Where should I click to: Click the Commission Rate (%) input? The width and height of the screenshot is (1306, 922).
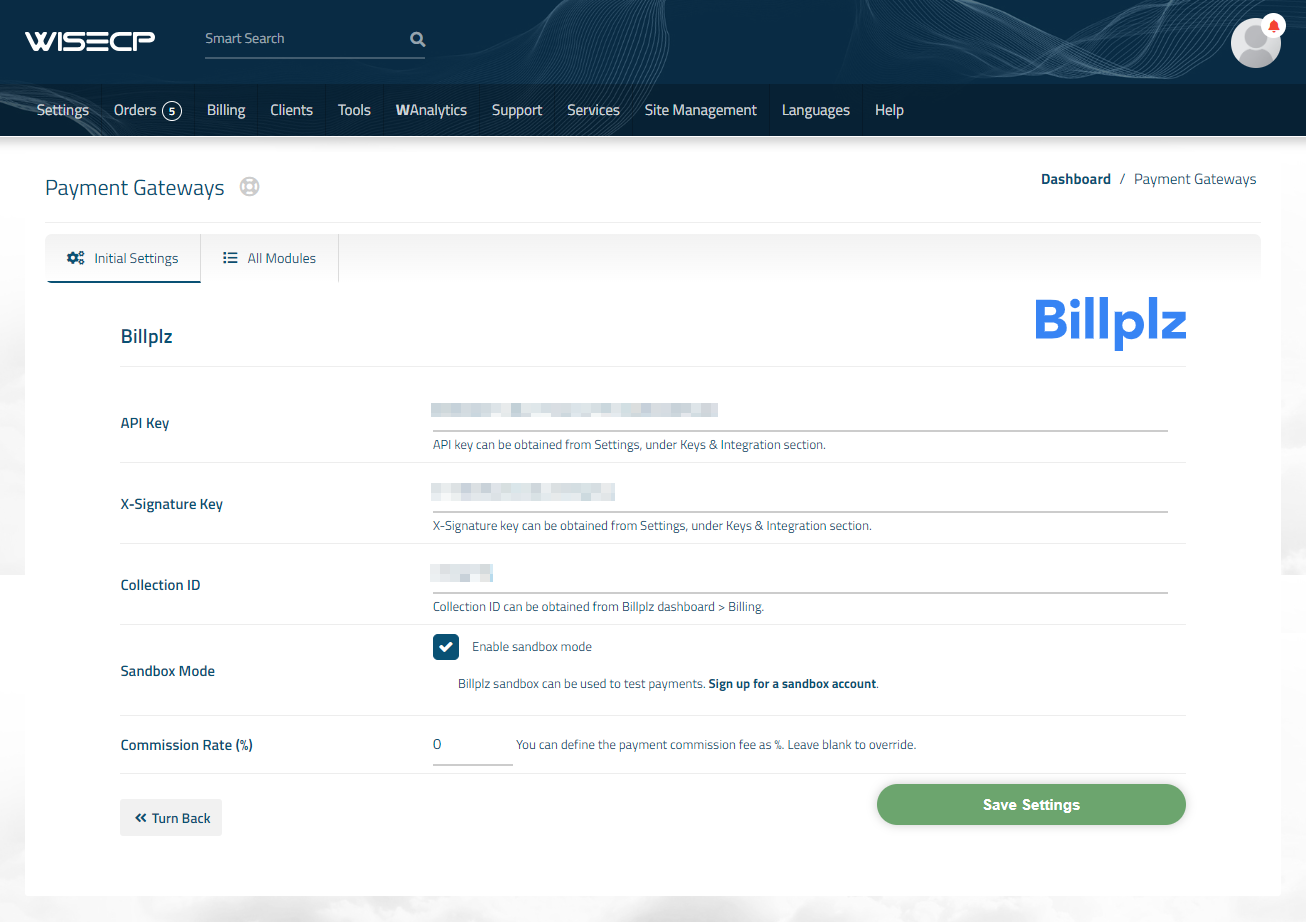point(472,746)
